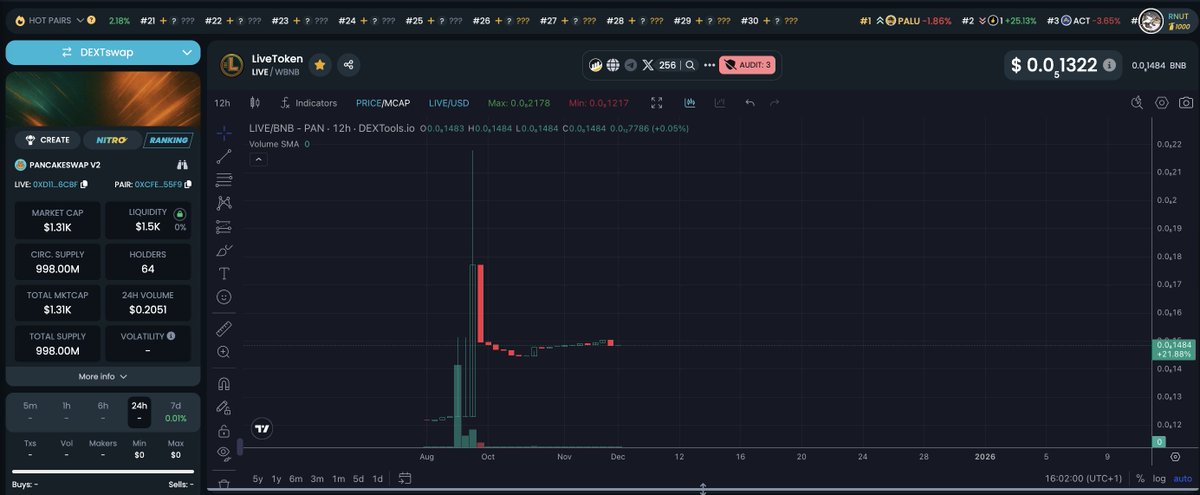Select the crosshair cursor tool
The image size is (1200, 495).
224,132
